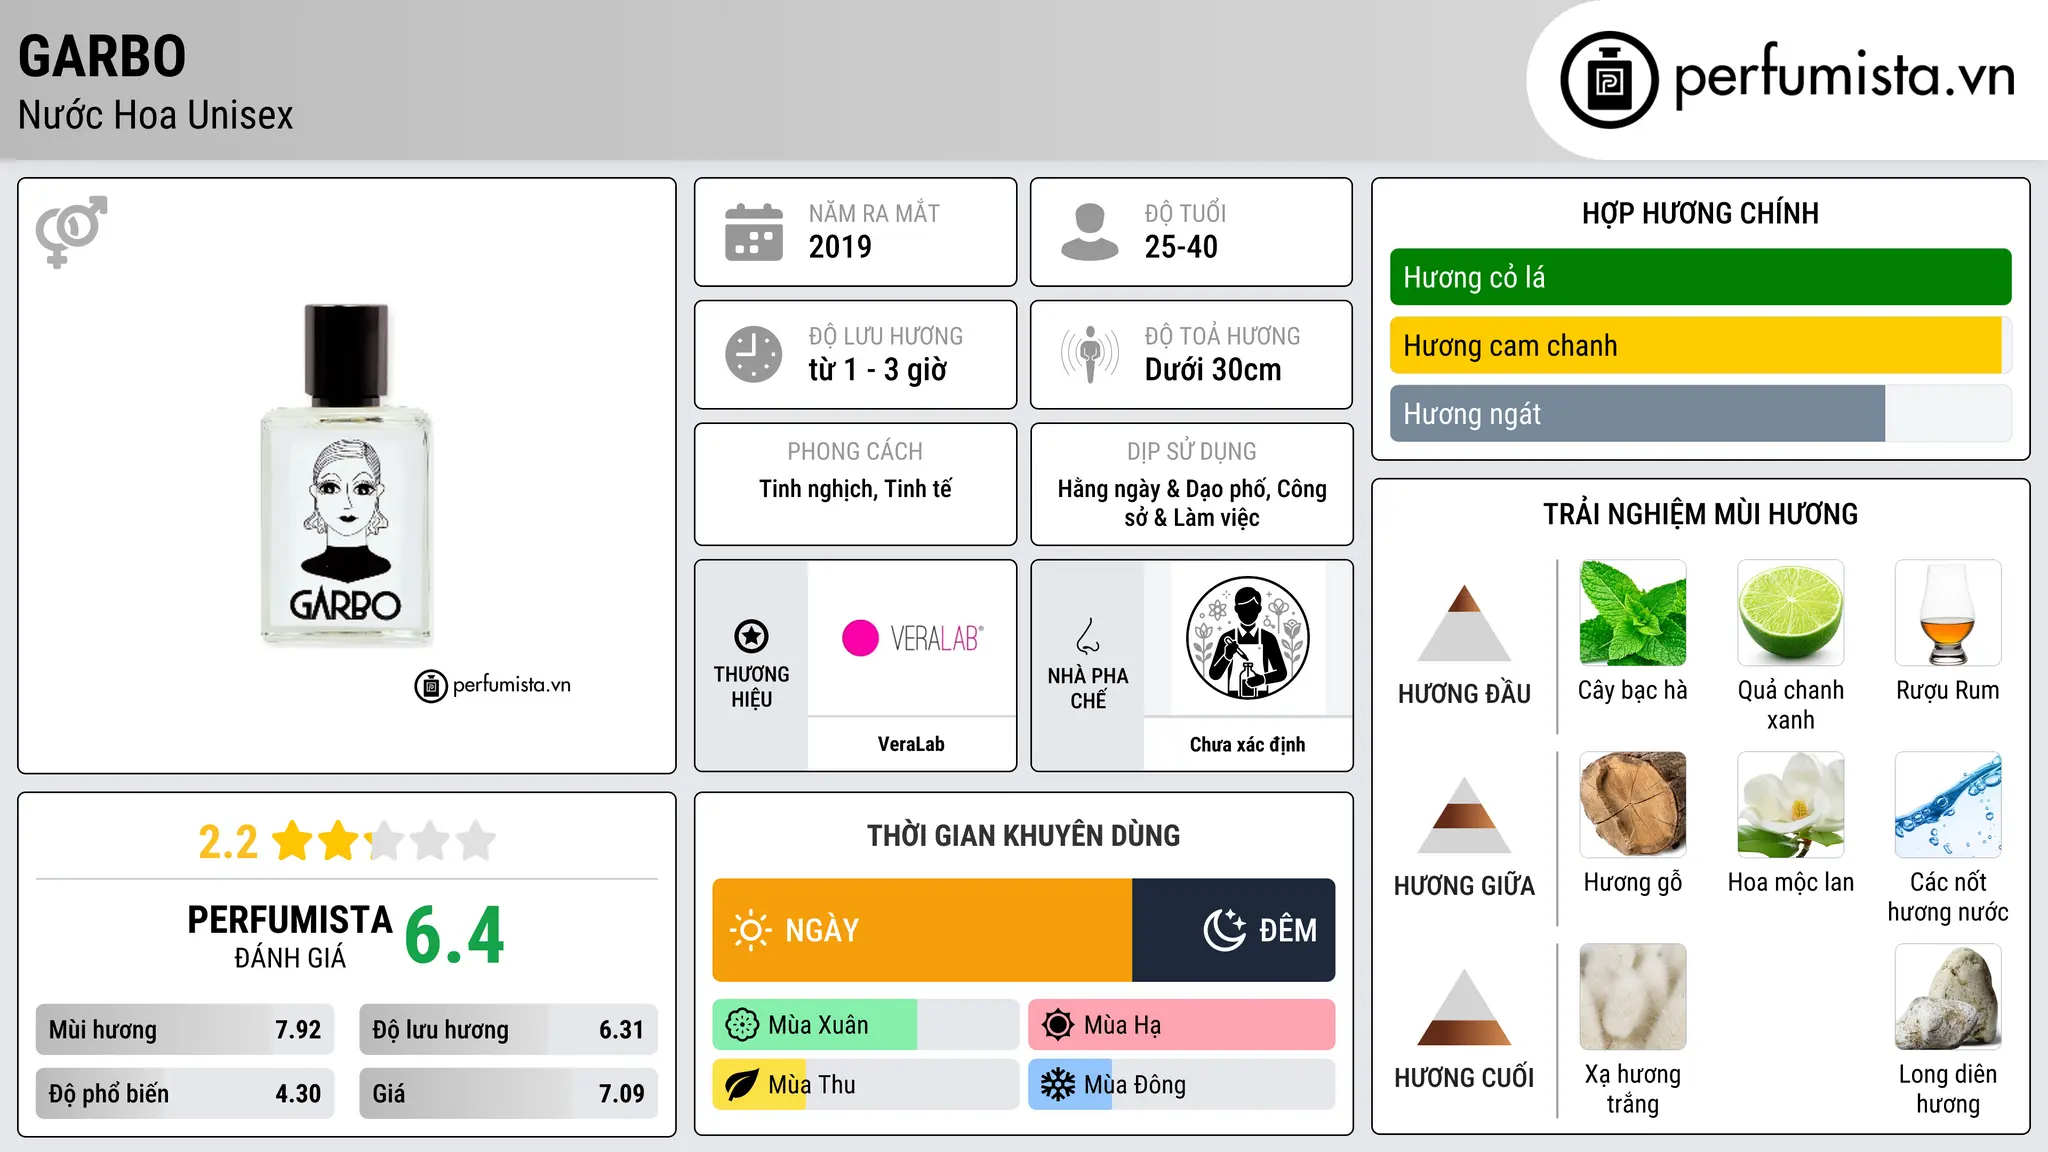Click the Rượu Rum note label
The height and width of the screenshot is (1152, 2048).
pyautogui.click(x=1948, y=690)
